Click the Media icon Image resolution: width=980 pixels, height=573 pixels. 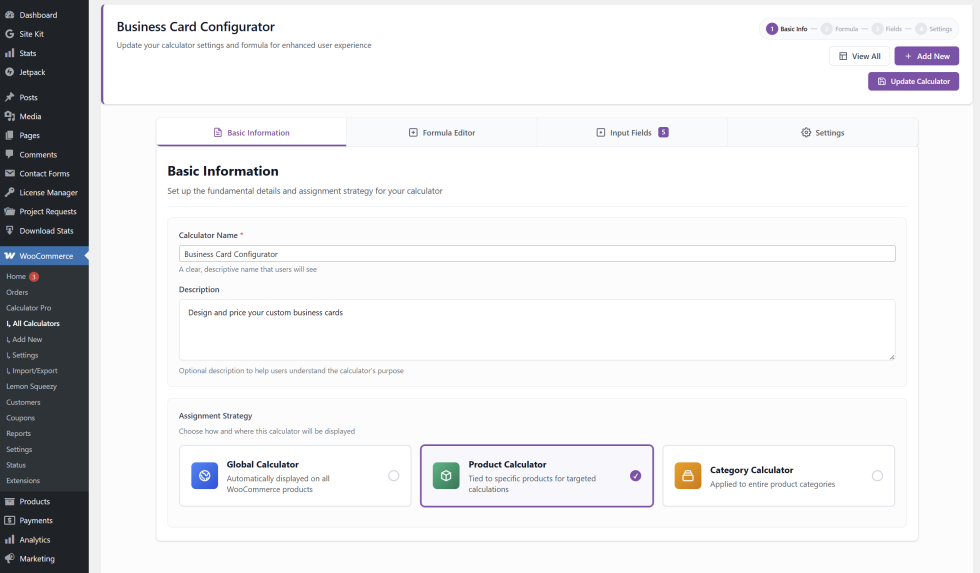pos(9,116)
